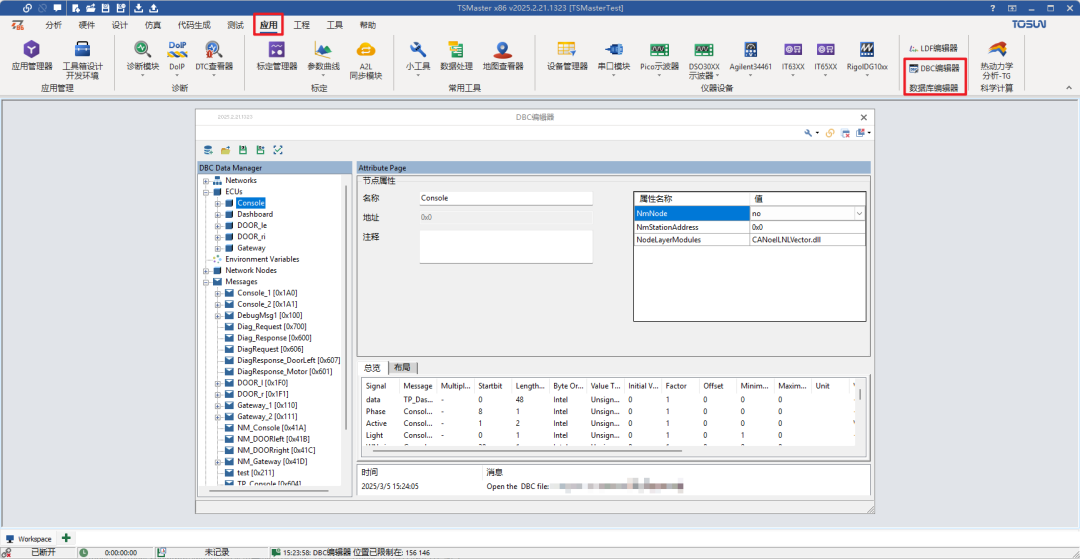Open the IT63XX power supply

pyautogui.click(x=793, y=55)
